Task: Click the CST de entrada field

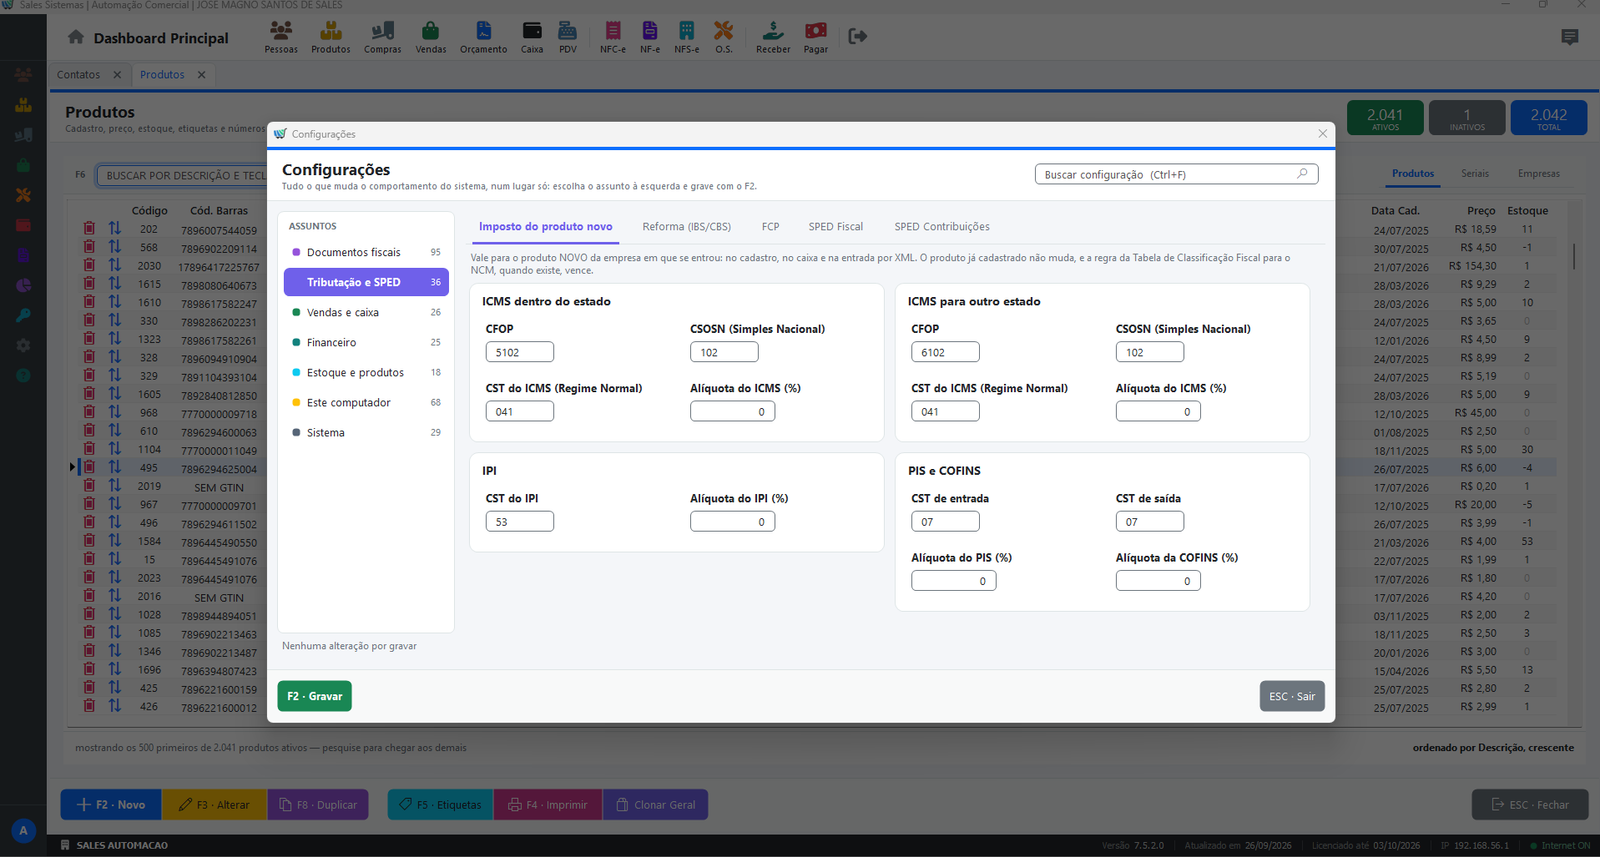Action: click(x=945, y=521)
